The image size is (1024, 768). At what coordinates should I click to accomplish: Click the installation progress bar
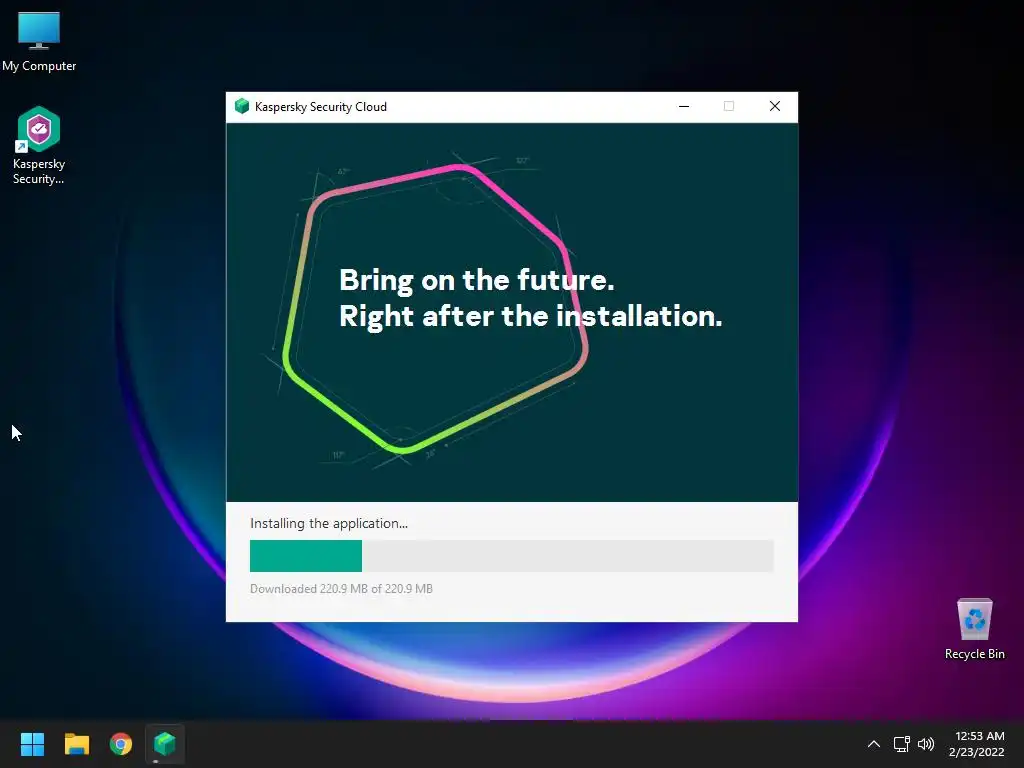point(512,556)
